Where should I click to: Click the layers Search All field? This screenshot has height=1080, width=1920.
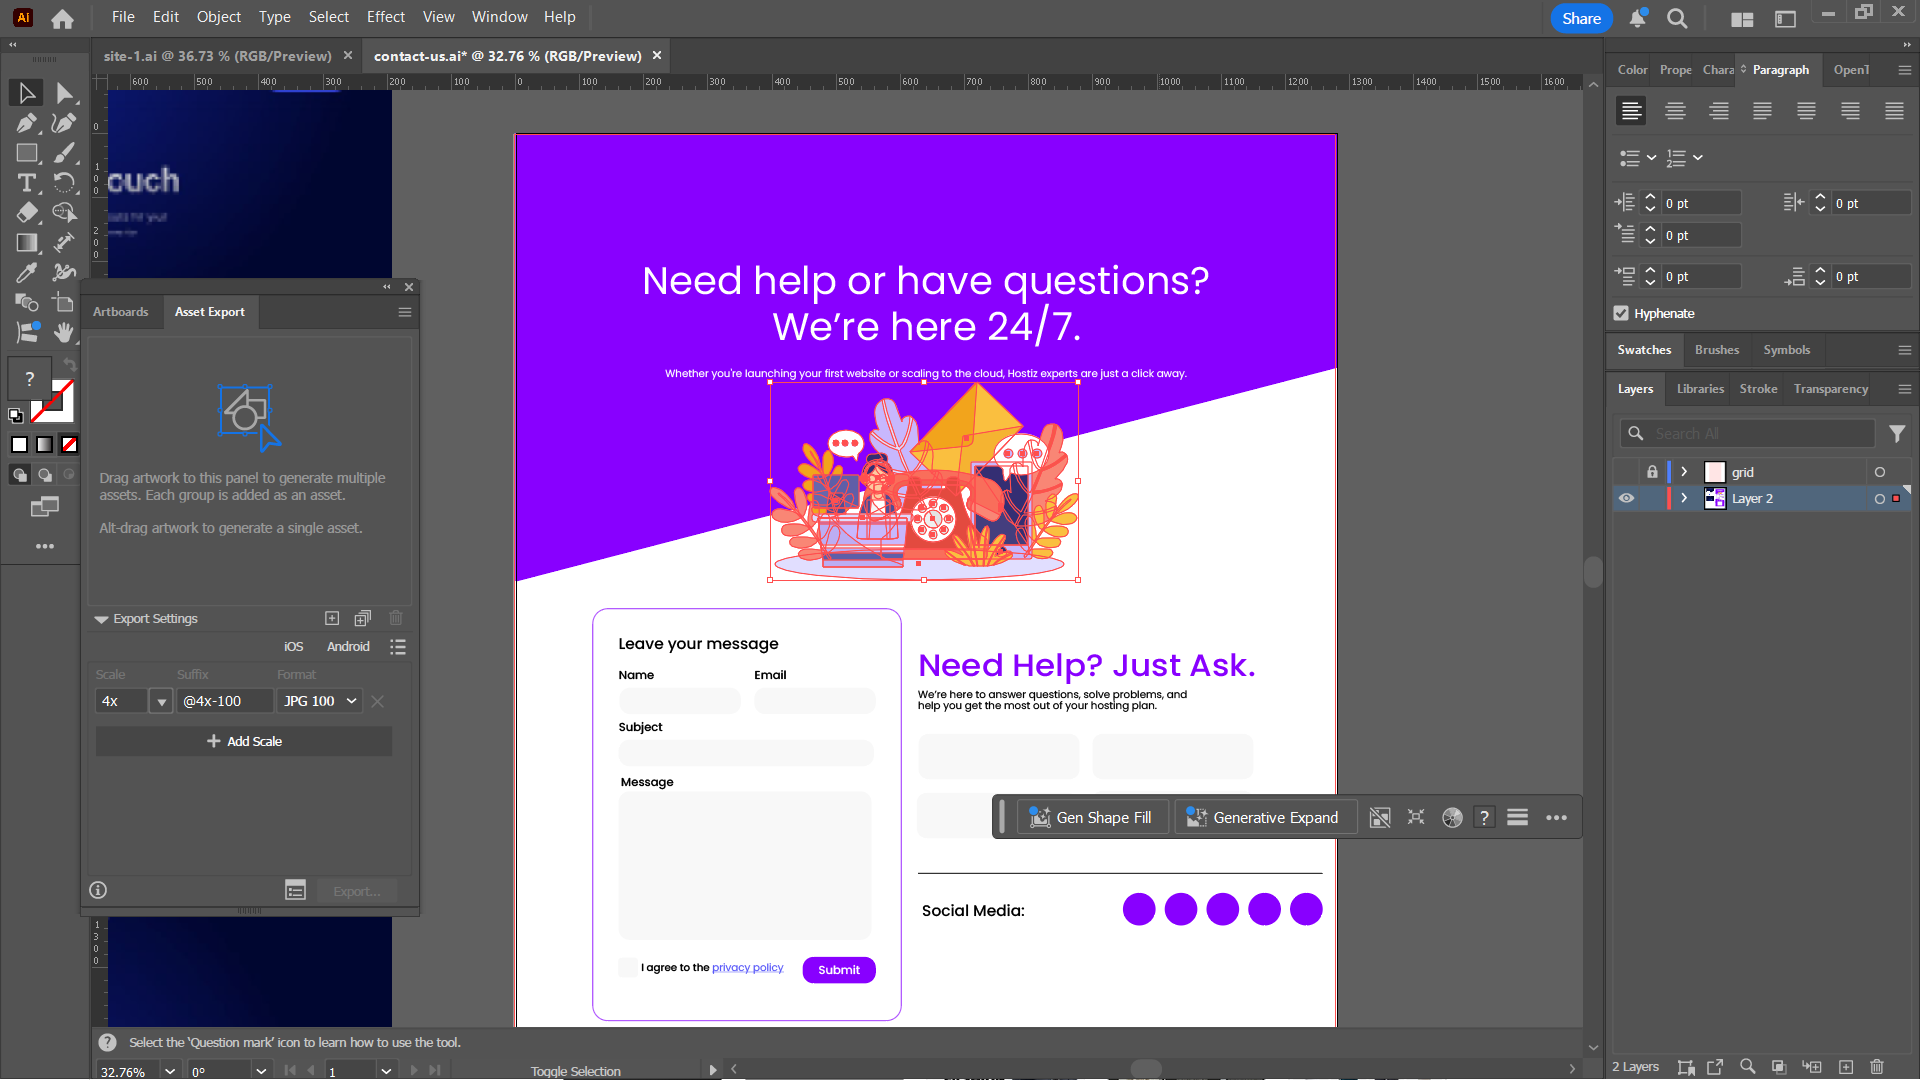click(1755, 434)
